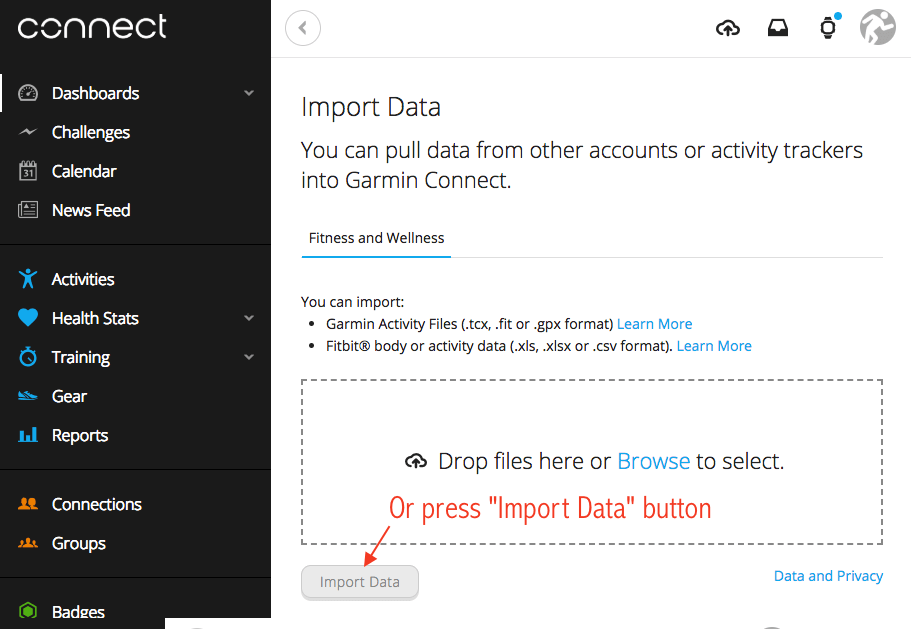The width and height of the screenshot is (911, 629).
Task: Open the Data and Privacy link
Action: pos(828,576)
